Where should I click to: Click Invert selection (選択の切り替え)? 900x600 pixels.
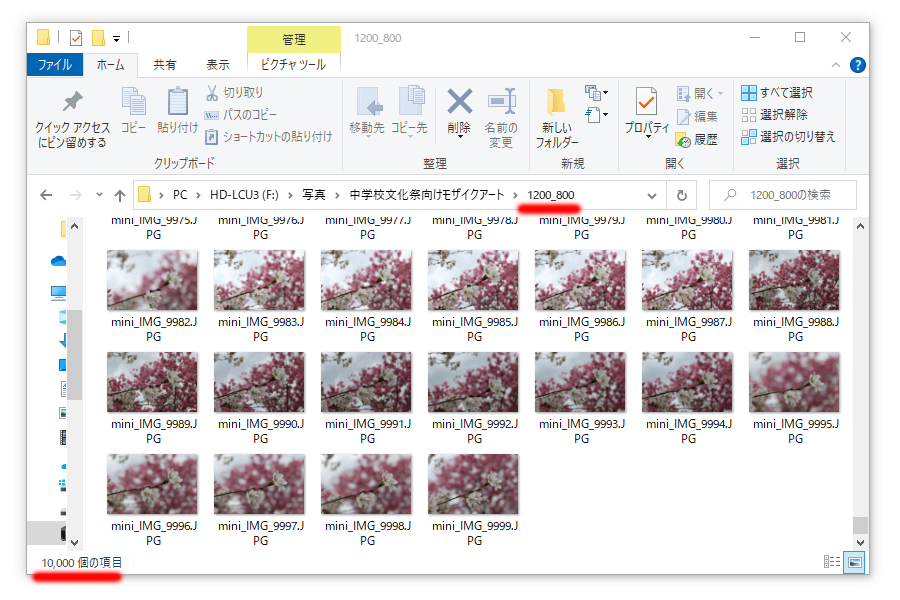(x=788, y=137)
